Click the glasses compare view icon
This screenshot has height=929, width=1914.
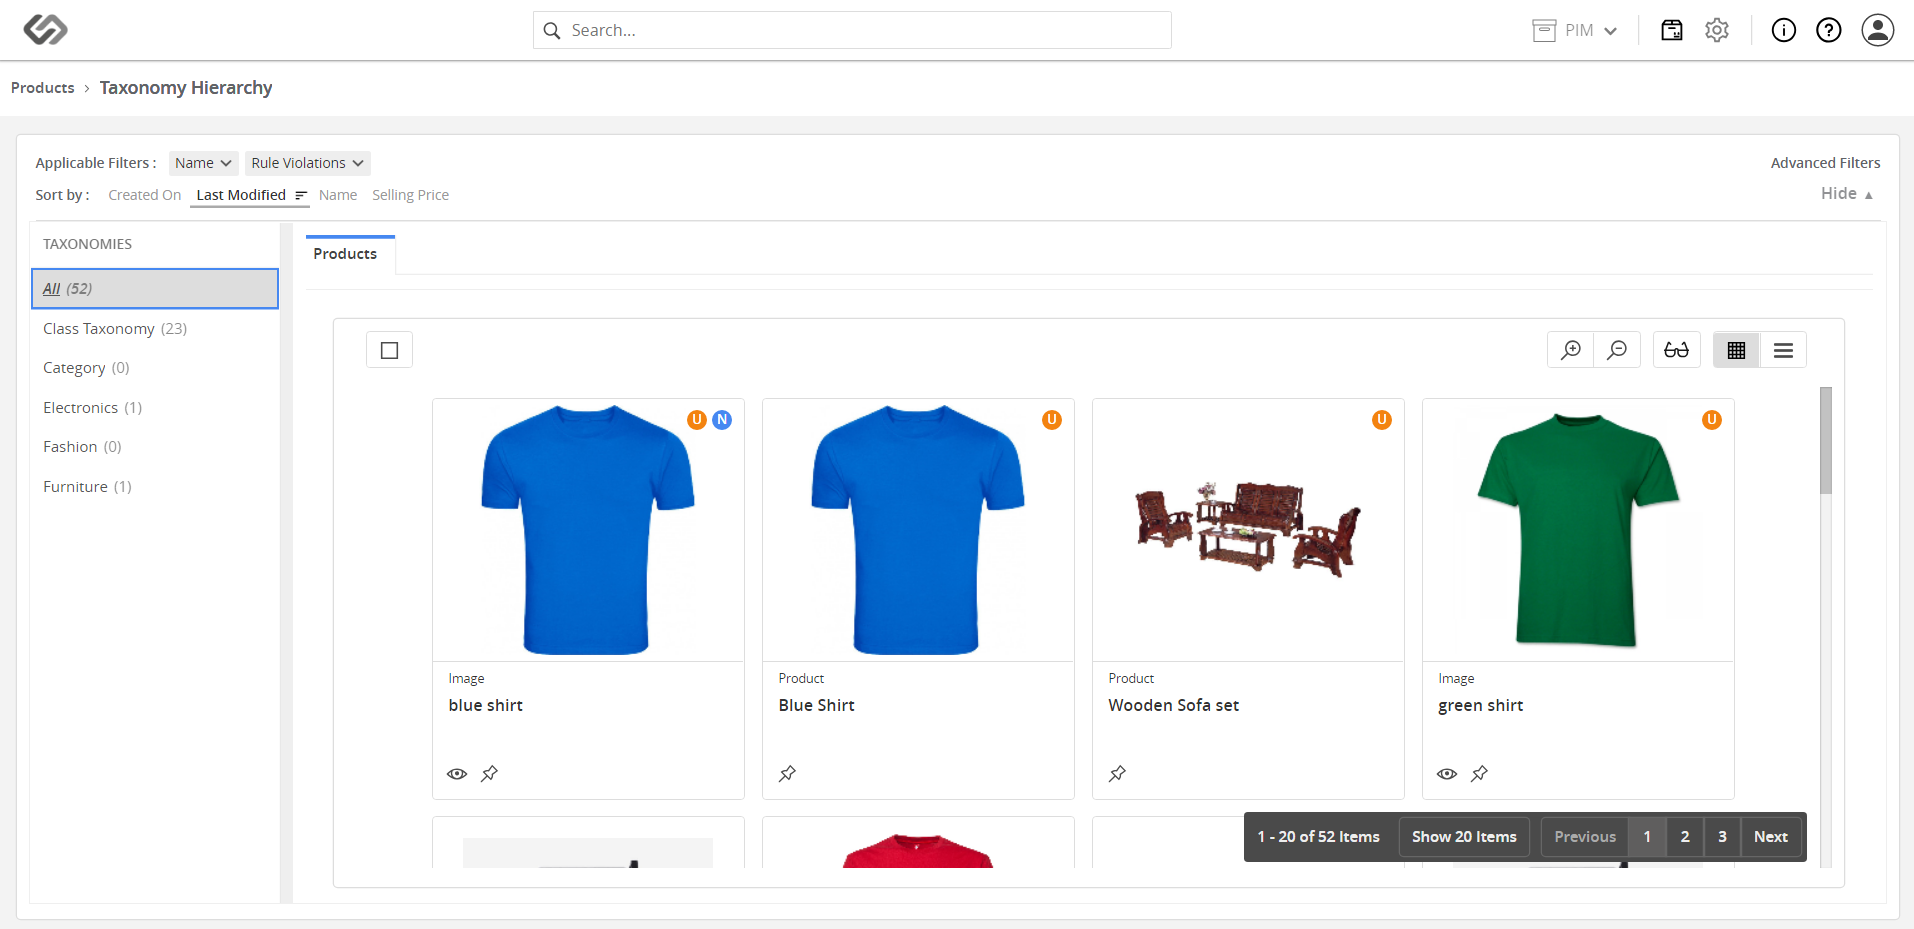pos(1677,350)
